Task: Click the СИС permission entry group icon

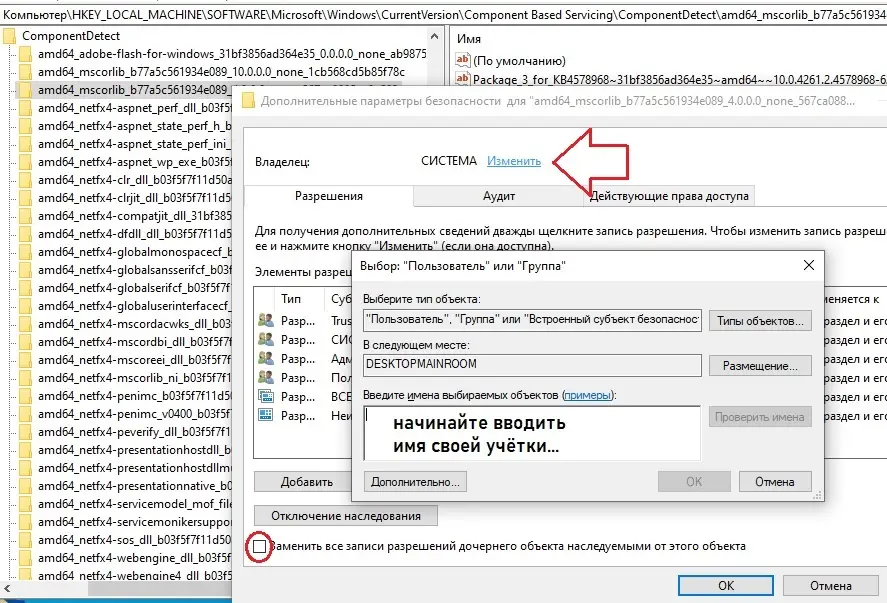Action: (x=266, y=339)
